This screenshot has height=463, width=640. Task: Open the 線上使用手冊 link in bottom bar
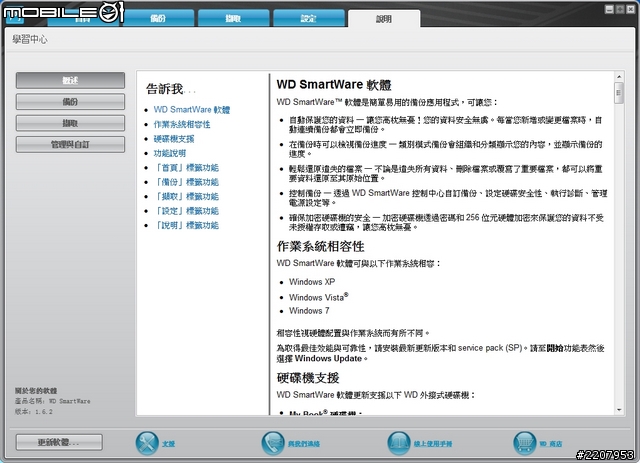click(x=433, y=444)
